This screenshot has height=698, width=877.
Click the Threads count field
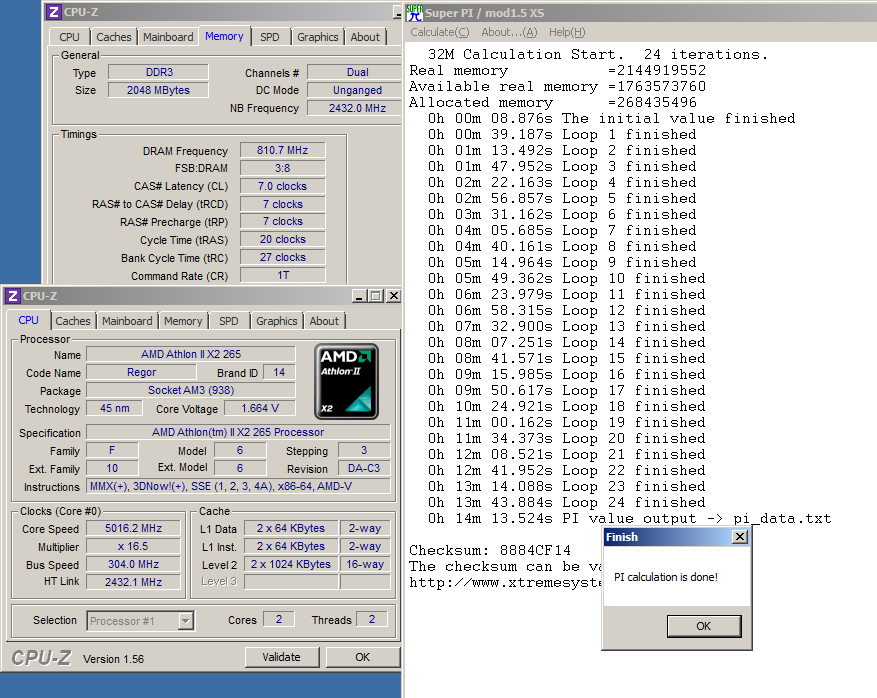coord(371,619)
